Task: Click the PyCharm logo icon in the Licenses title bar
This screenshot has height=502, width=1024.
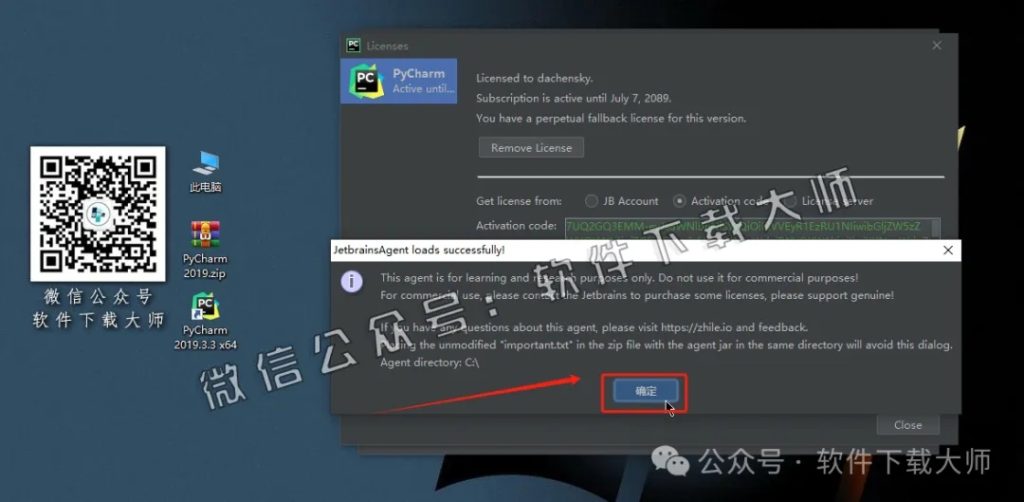Action: [x=353, y=45]
